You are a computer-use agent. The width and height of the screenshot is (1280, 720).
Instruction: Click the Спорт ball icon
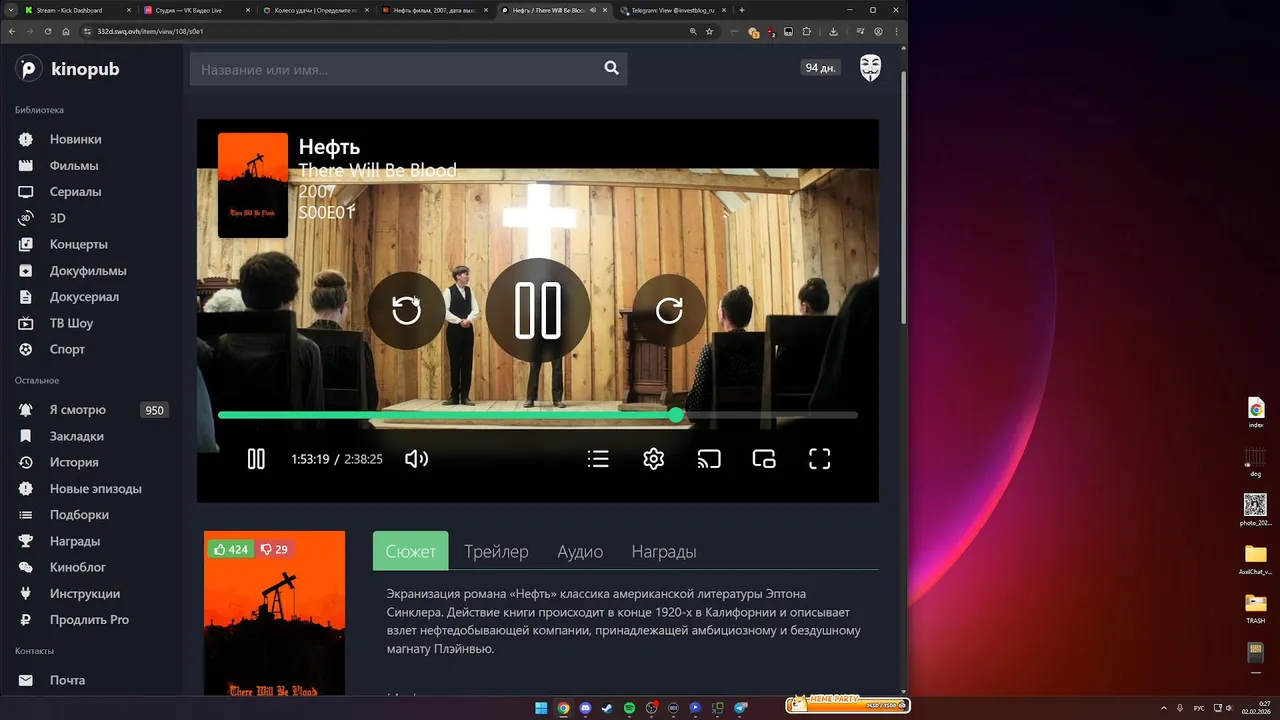coord(26,349)
